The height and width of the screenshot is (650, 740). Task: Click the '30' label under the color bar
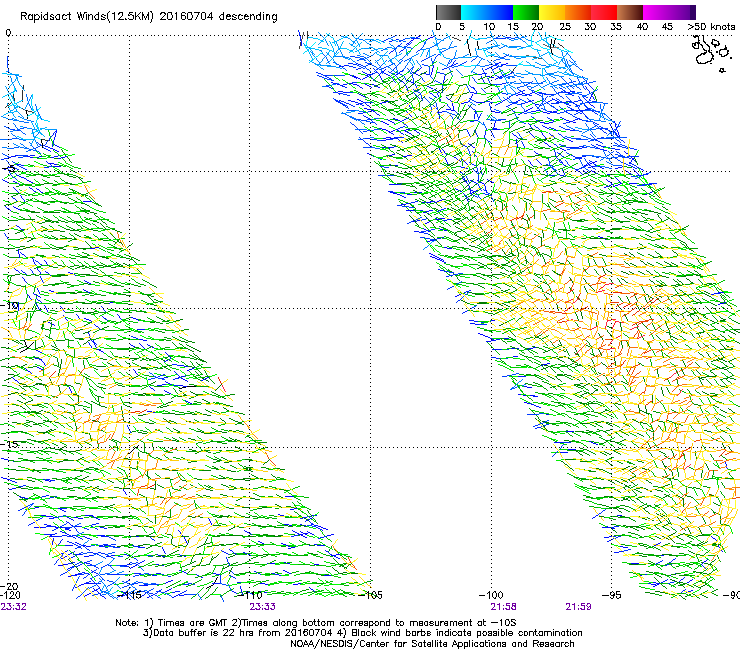(590, 27)
